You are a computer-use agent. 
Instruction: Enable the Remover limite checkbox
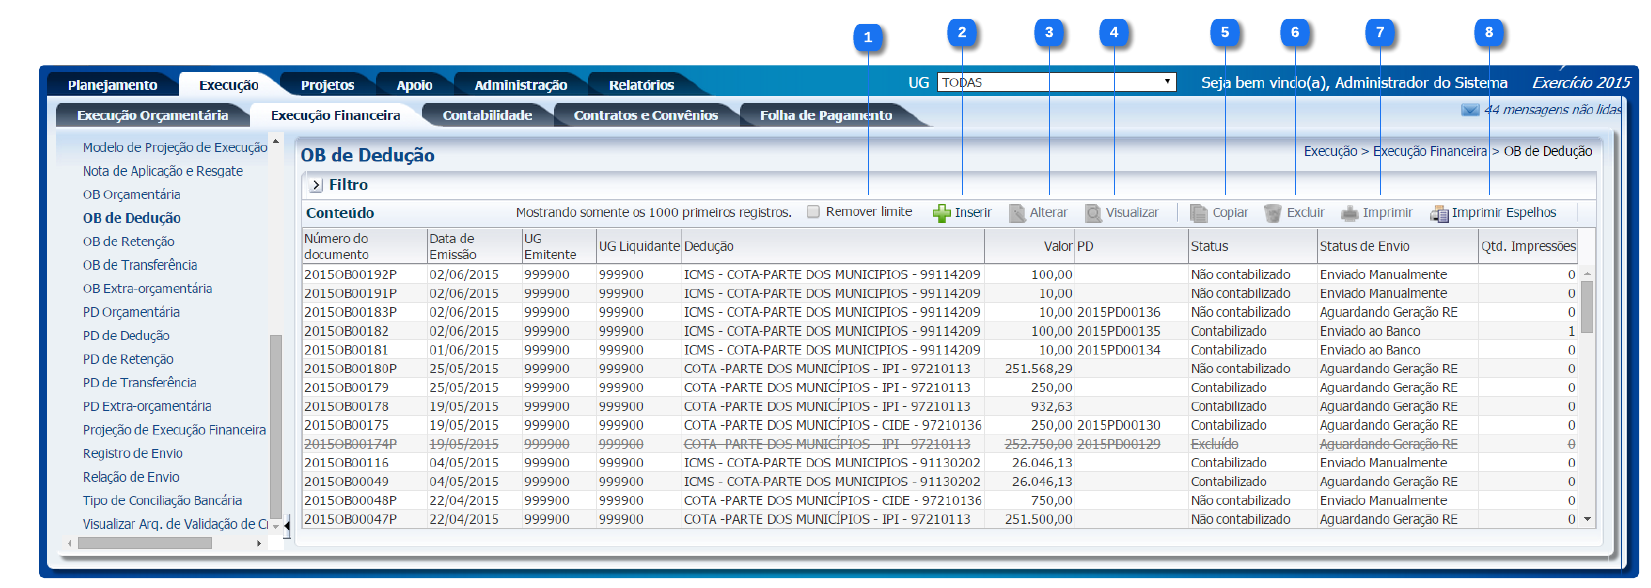[814, 212]
